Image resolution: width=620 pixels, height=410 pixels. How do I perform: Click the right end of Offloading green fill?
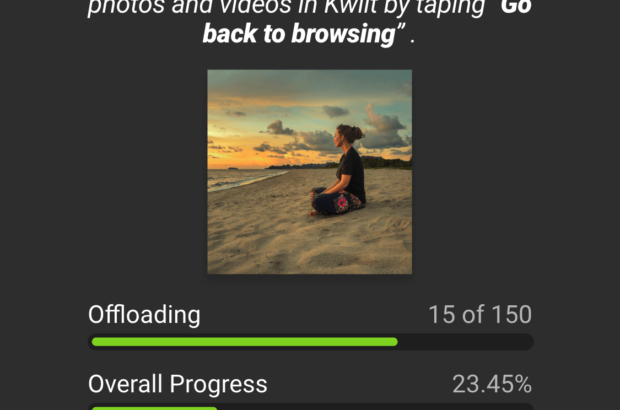[394, 342]
